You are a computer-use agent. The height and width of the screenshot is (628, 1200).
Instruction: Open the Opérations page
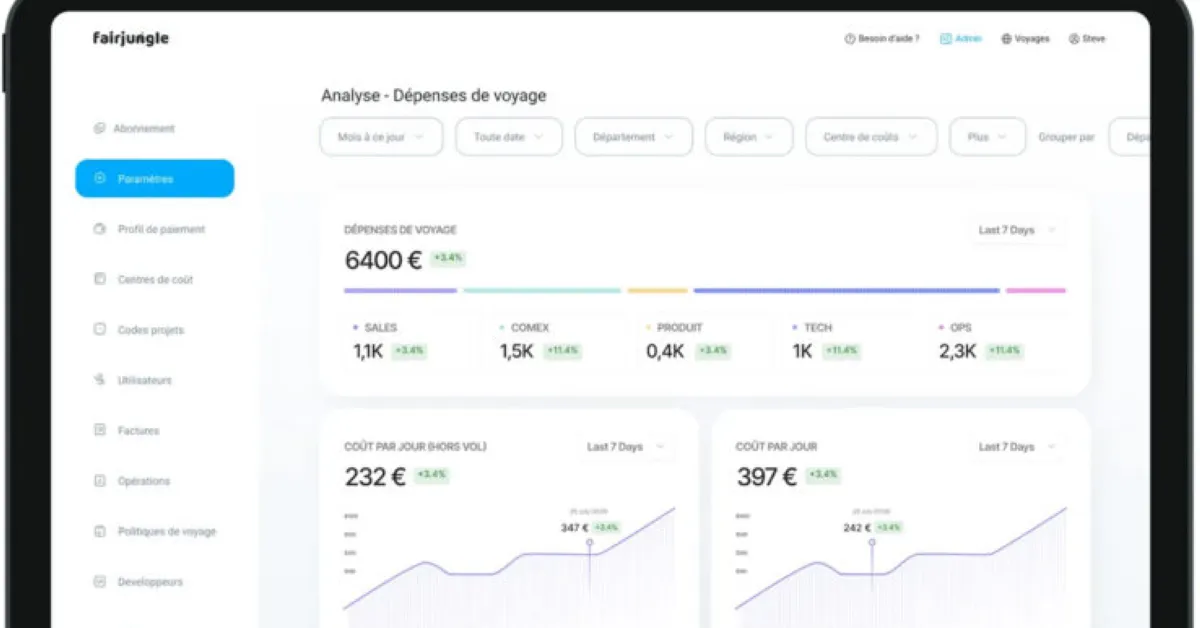(x=143, y=481)
